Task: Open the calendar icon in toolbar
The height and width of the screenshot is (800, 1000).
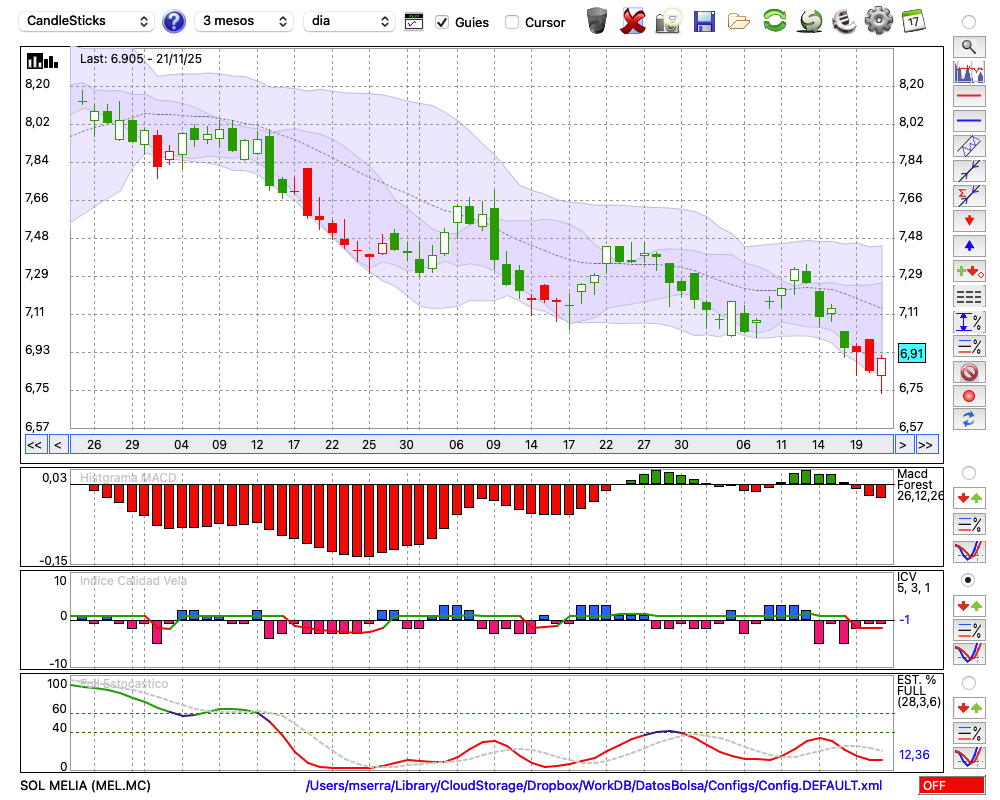Action: tap(912, 20)
